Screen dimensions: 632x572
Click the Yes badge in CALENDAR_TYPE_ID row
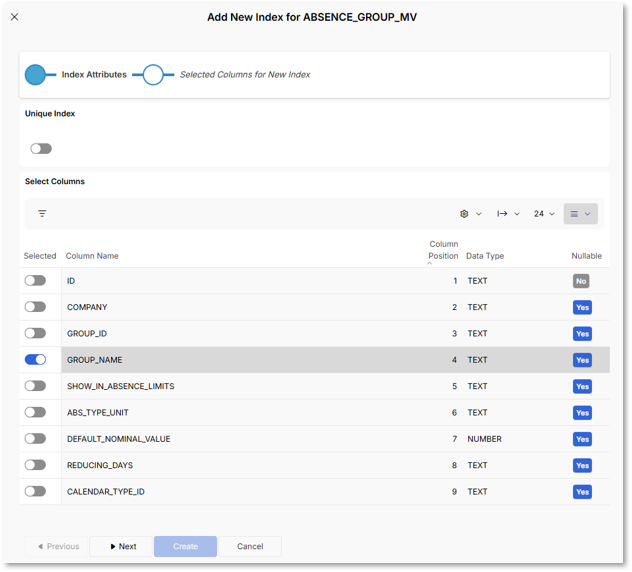pos(582,492)
